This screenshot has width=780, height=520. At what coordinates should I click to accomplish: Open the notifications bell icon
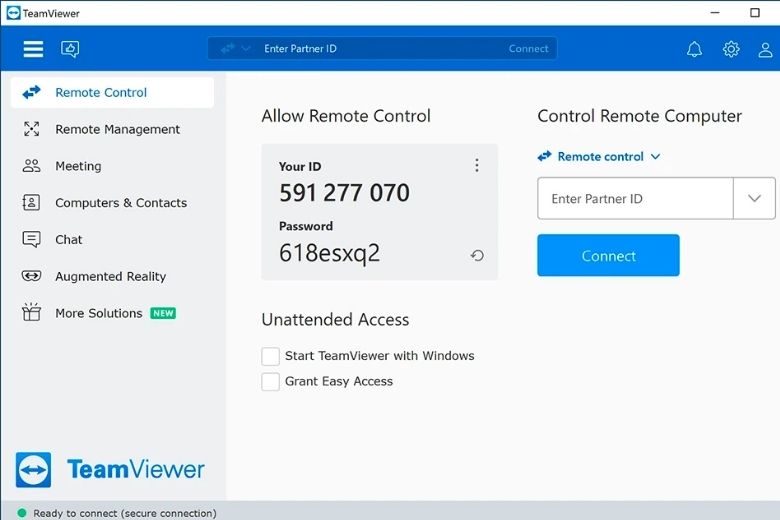coord(694,49)
